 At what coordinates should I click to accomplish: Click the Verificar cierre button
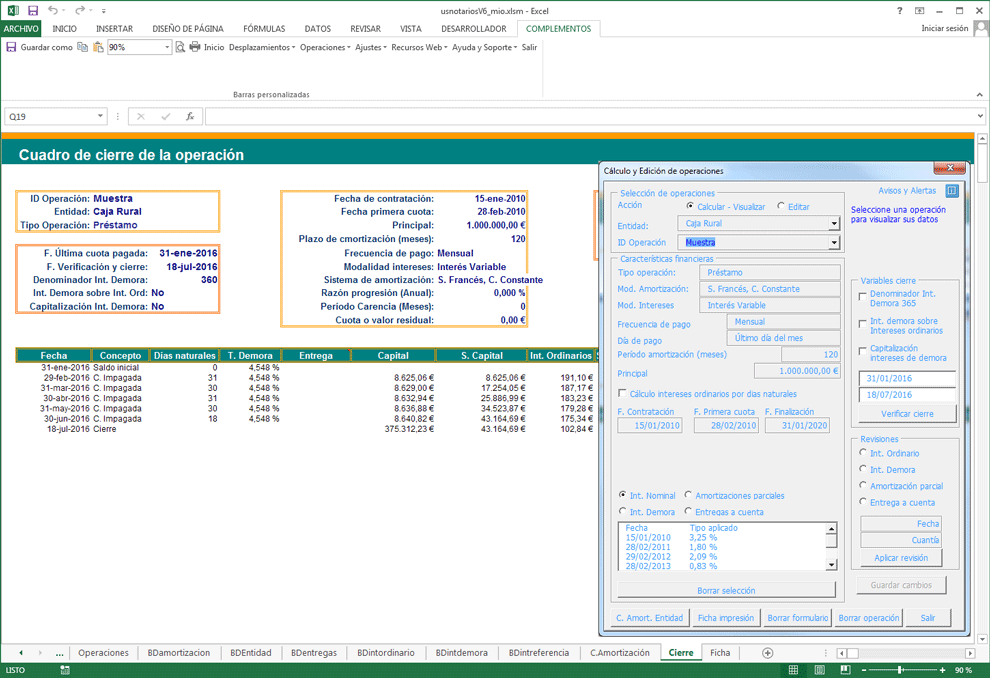[907, 413]
